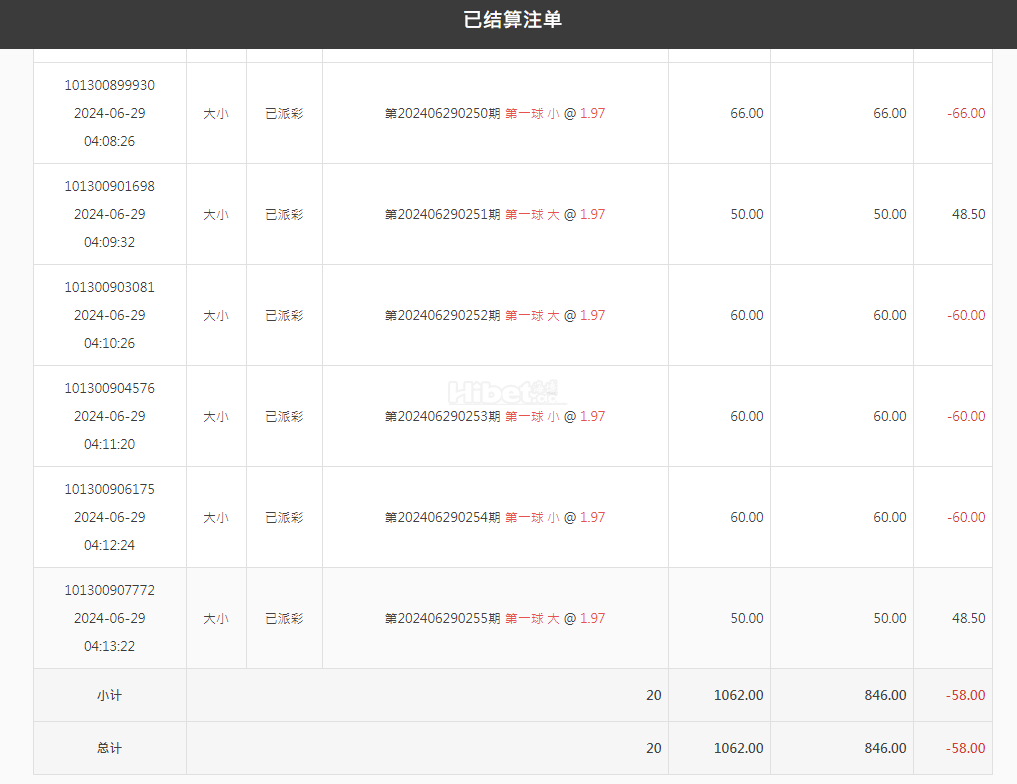Click bet details for period 202406290255
The width and height of the screenshot is (1017, 784).
[495, 619]
